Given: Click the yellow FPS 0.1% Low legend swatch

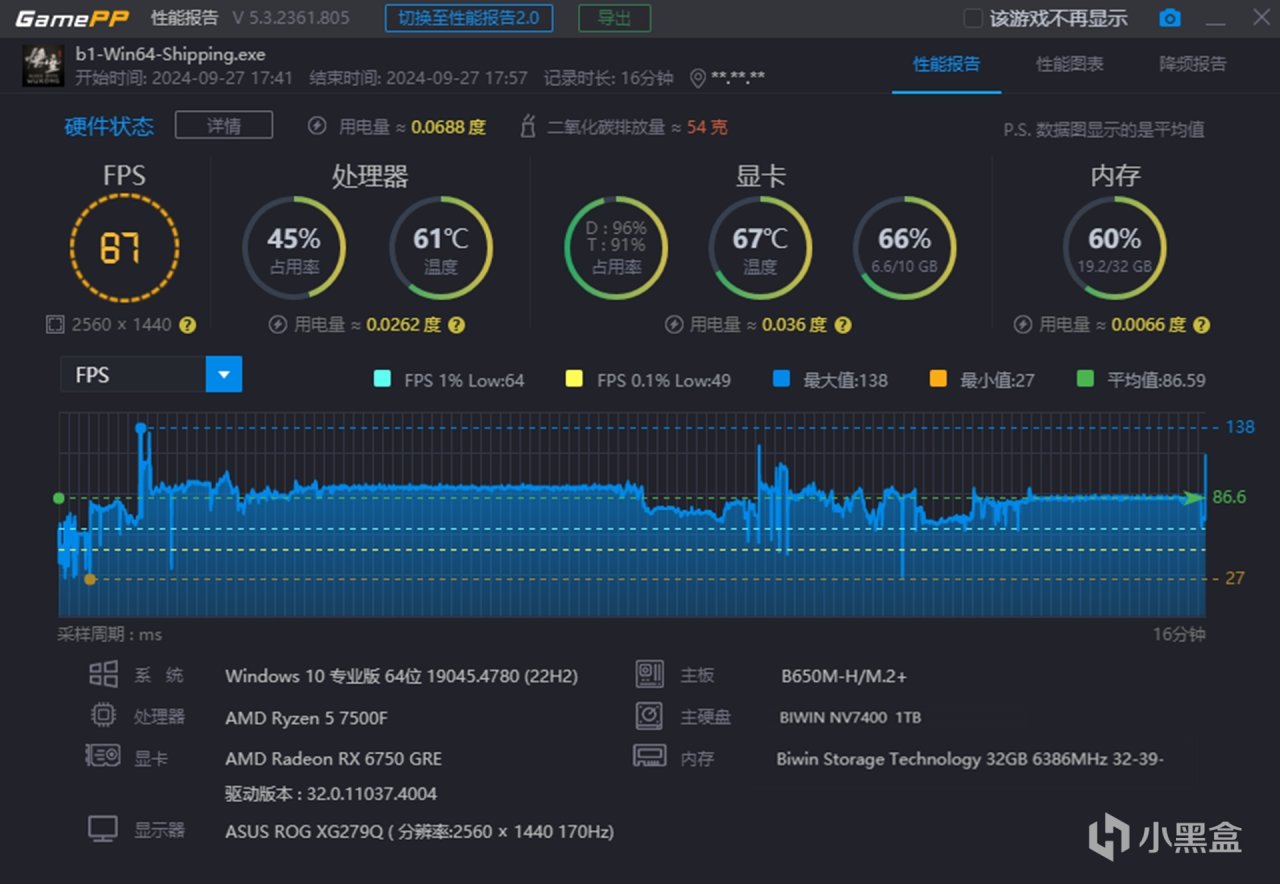Looking at the screenshot, I should point(574,379).
